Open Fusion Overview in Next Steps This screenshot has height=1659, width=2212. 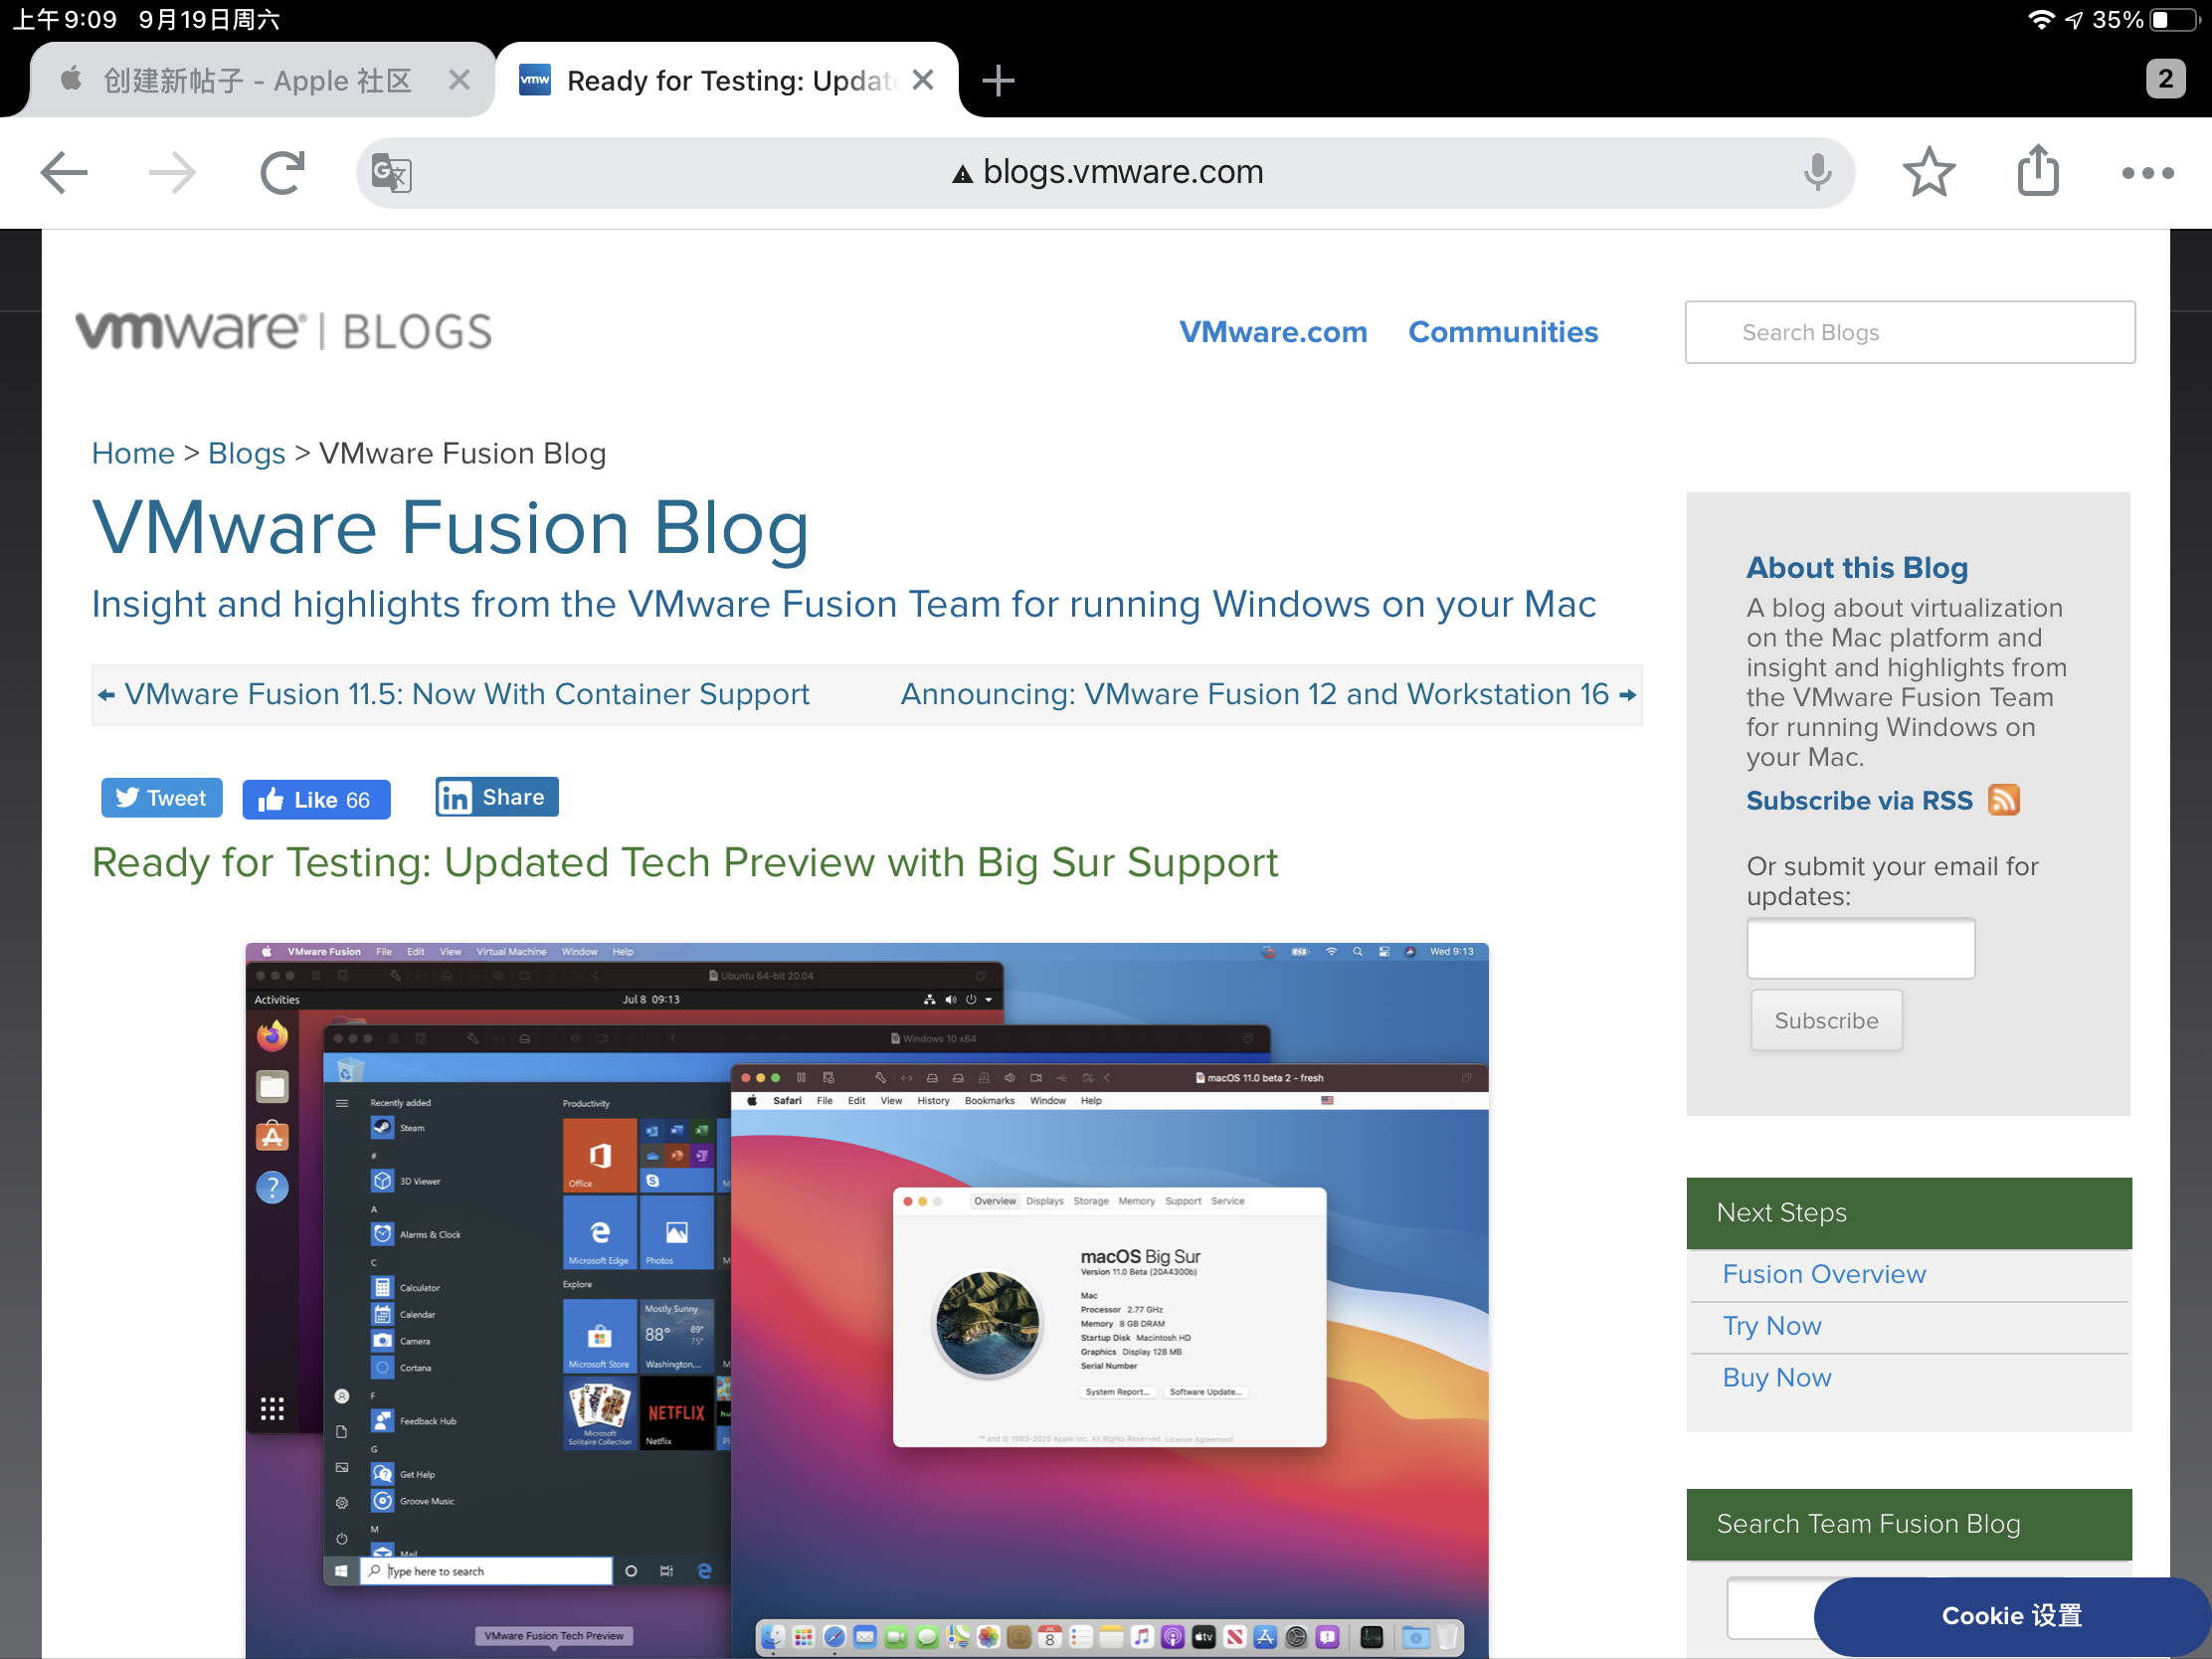pyautogui.click(x=1823, y=1273)
